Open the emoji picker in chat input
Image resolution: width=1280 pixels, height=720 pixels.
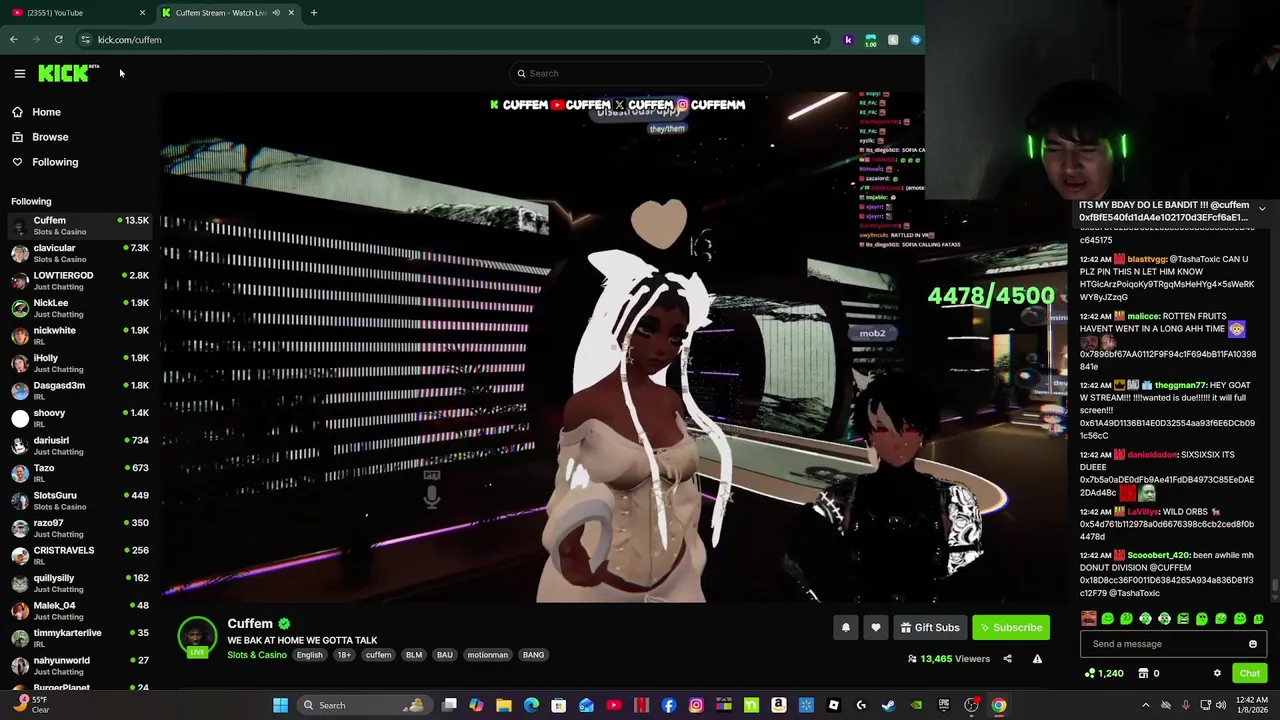pyautogui.click(x=1253, y=644)
